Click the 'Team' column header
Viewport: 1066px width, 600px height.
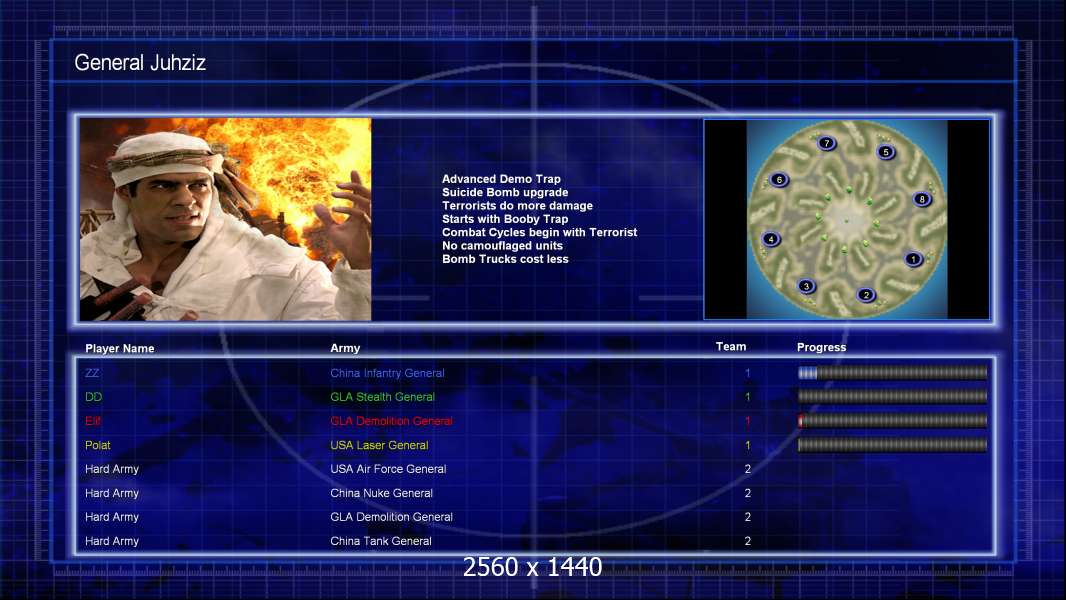(731, 347)
